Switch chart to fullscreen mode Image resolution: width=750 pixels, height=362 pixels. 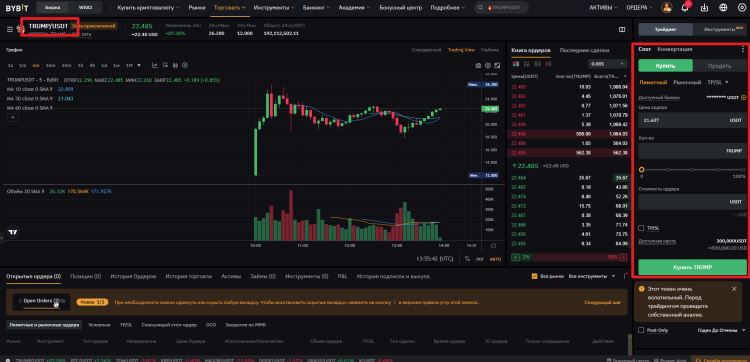click(x=497, y=66)
